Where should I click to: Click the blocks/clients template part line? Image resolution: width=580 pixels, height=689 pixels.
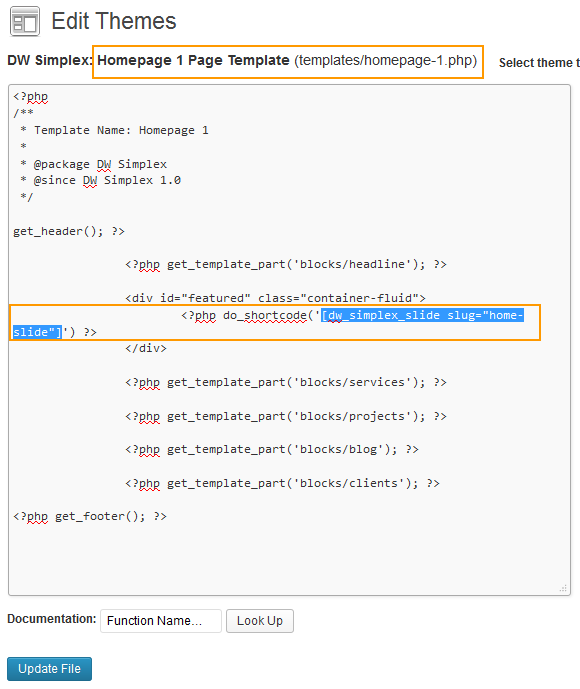(x=283, y=483)
